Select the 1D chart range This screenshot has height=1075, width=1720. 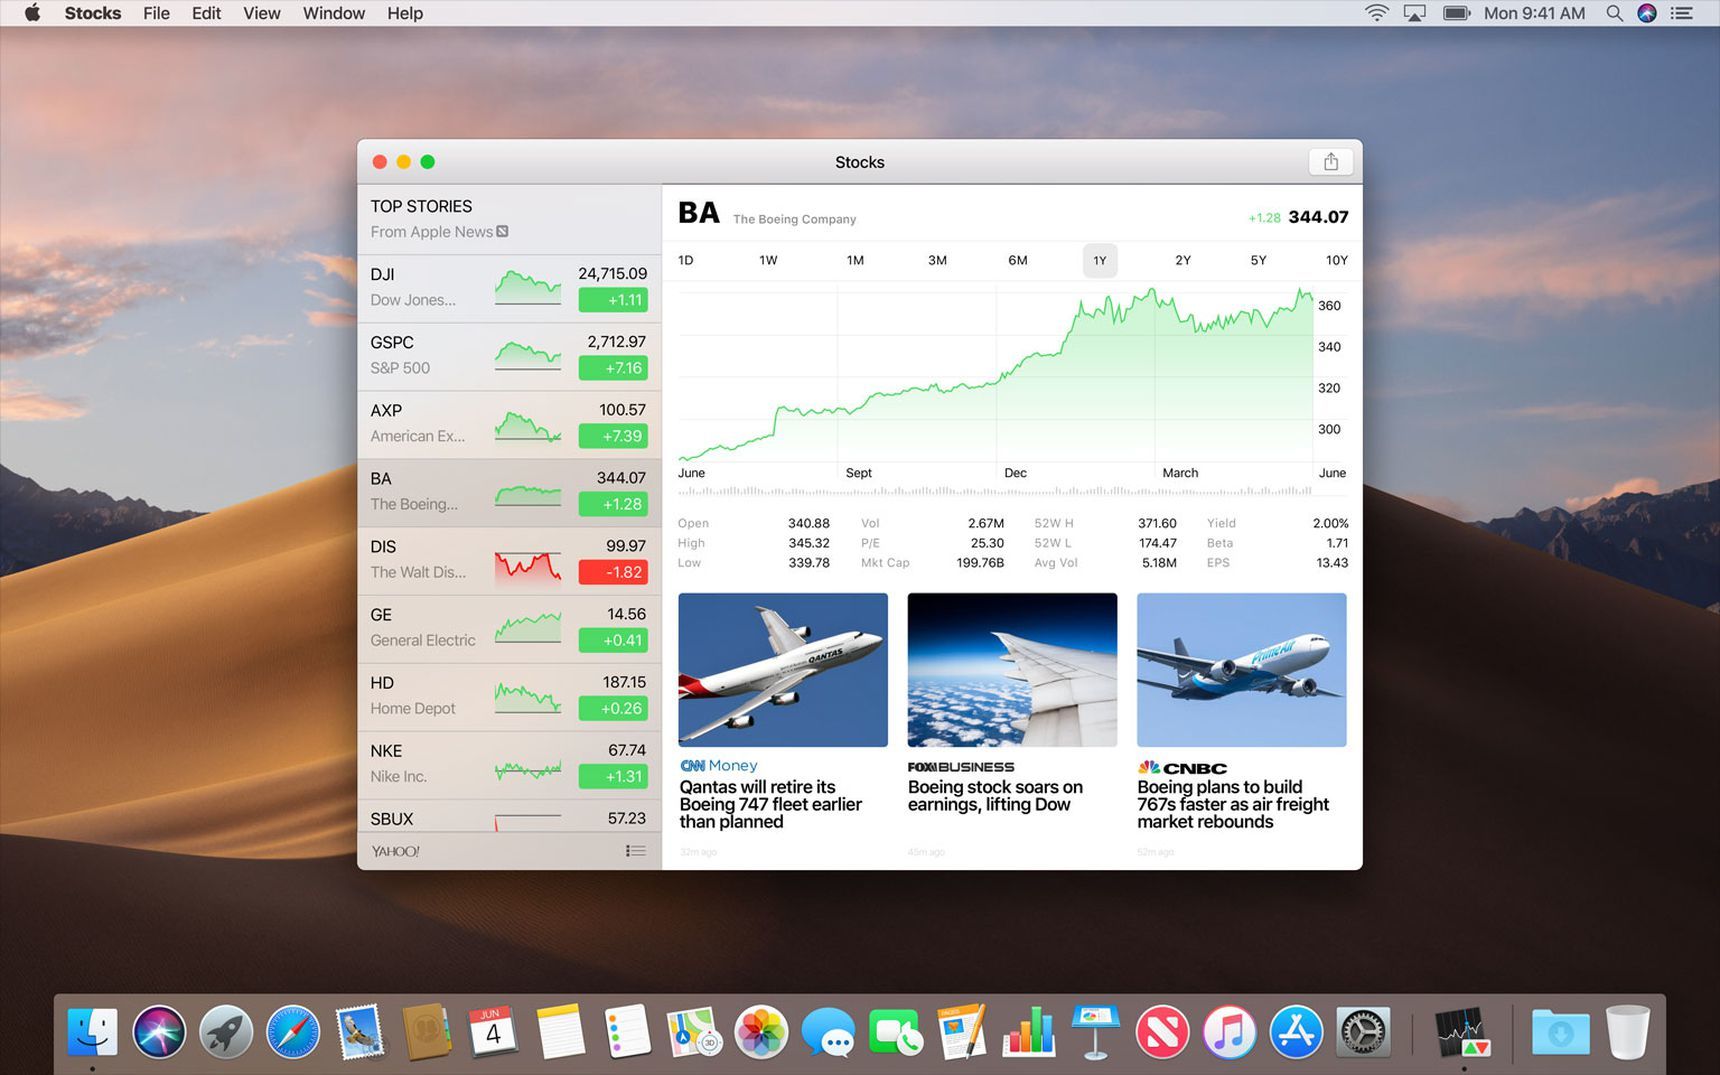(x=686, y=260)
